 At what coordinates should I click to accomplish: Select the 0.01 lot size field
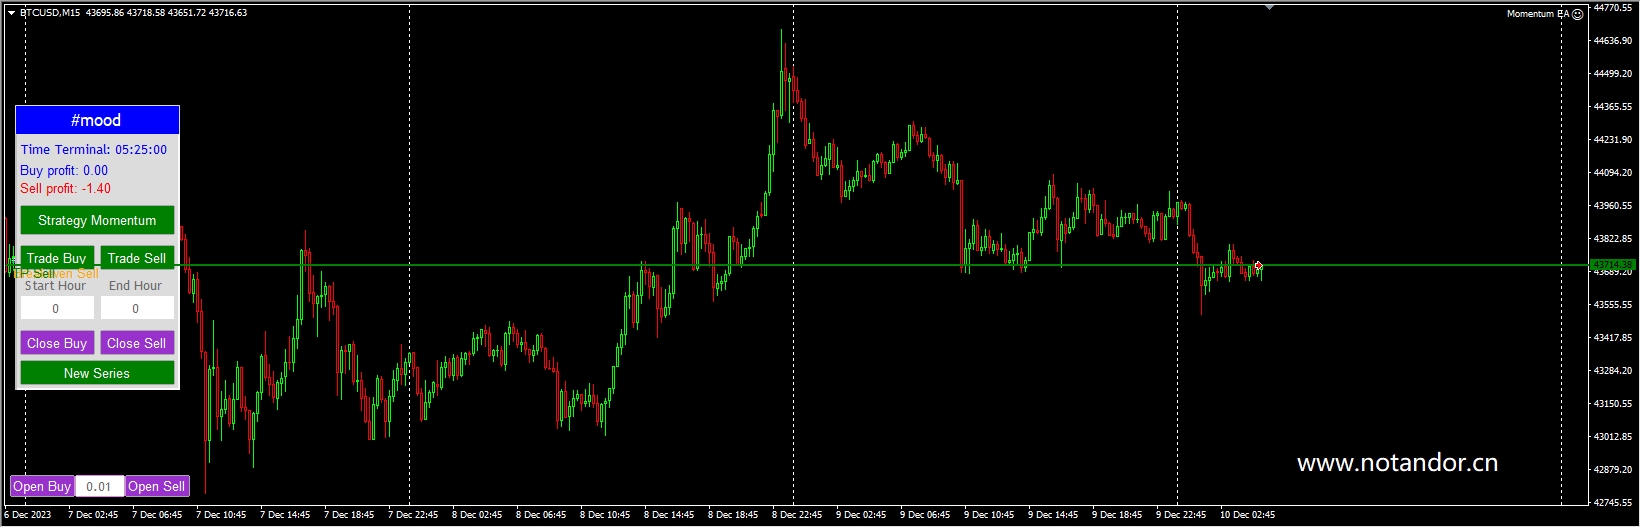pyautogui.click(x=100, y=486)
